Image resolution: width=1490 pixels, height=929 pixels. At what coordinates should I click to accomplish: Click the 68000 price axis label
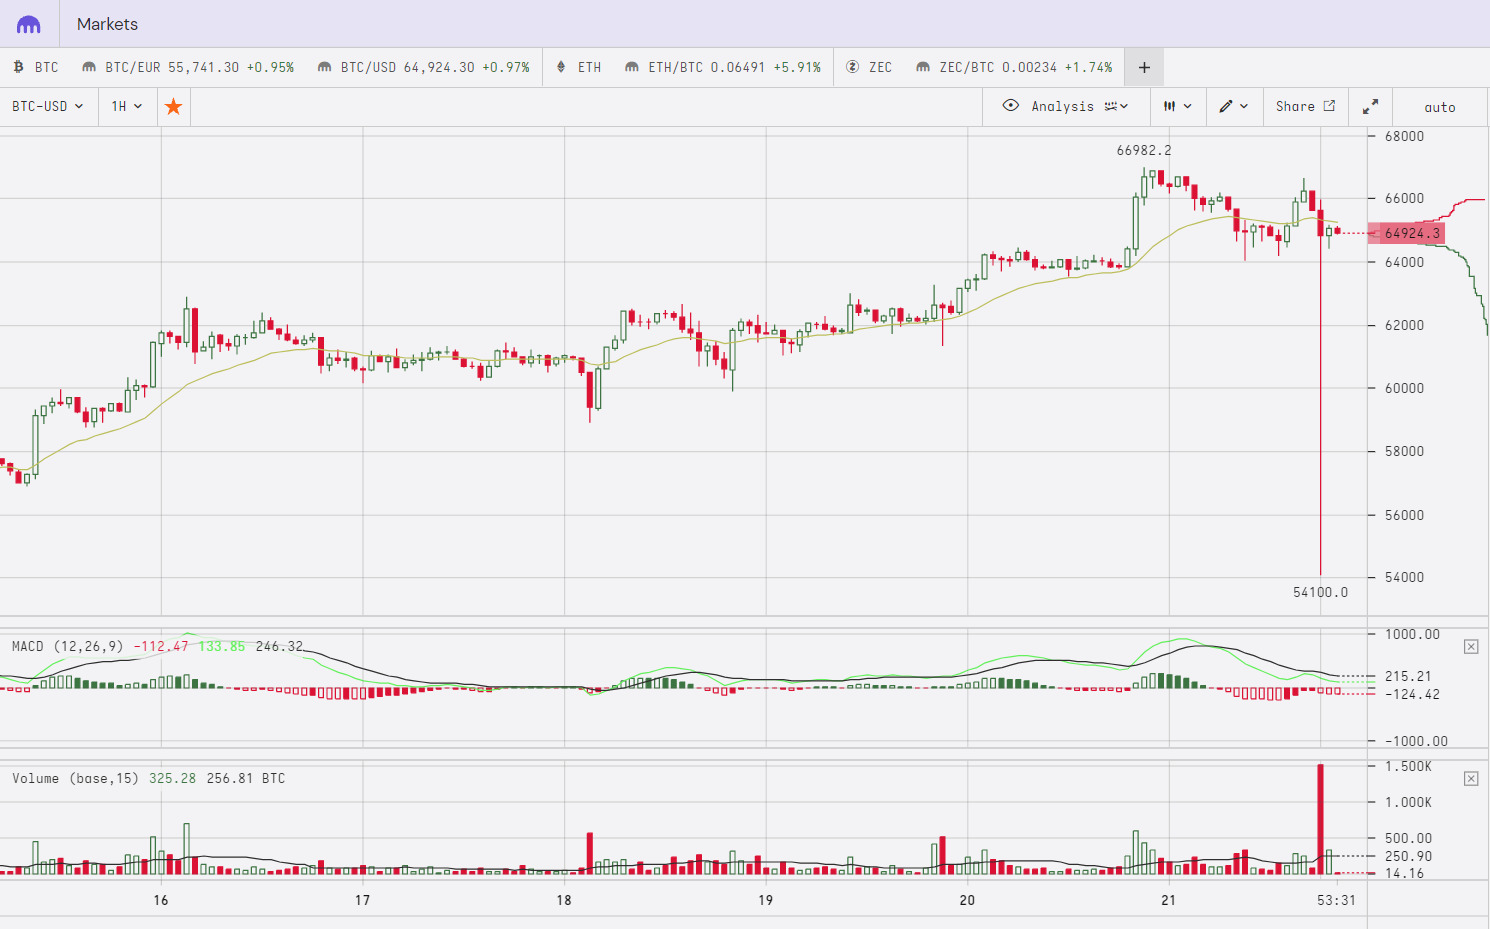[x=1404, y=136]
